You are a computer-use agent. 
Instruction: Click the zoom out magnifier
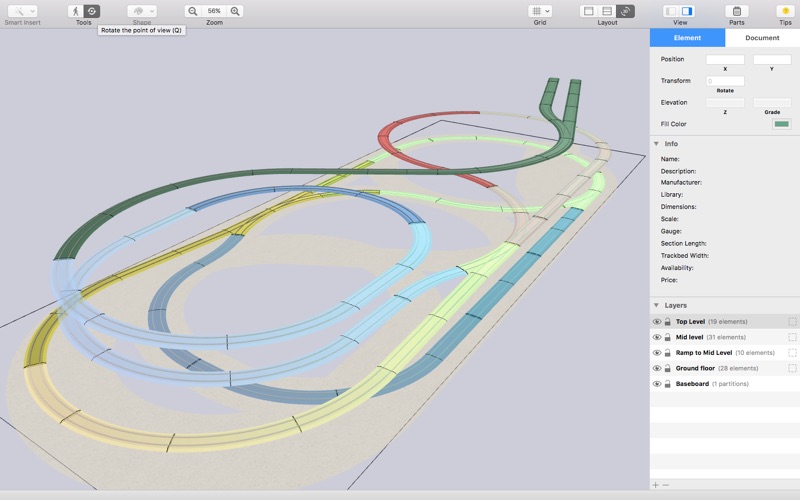tap(192, 11)
